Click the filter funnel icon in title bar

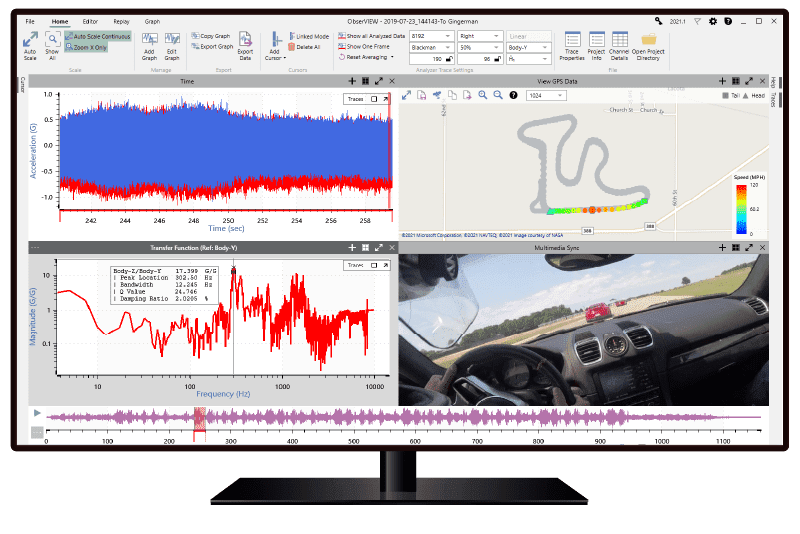pyautogui.click(x=697, y=21)
